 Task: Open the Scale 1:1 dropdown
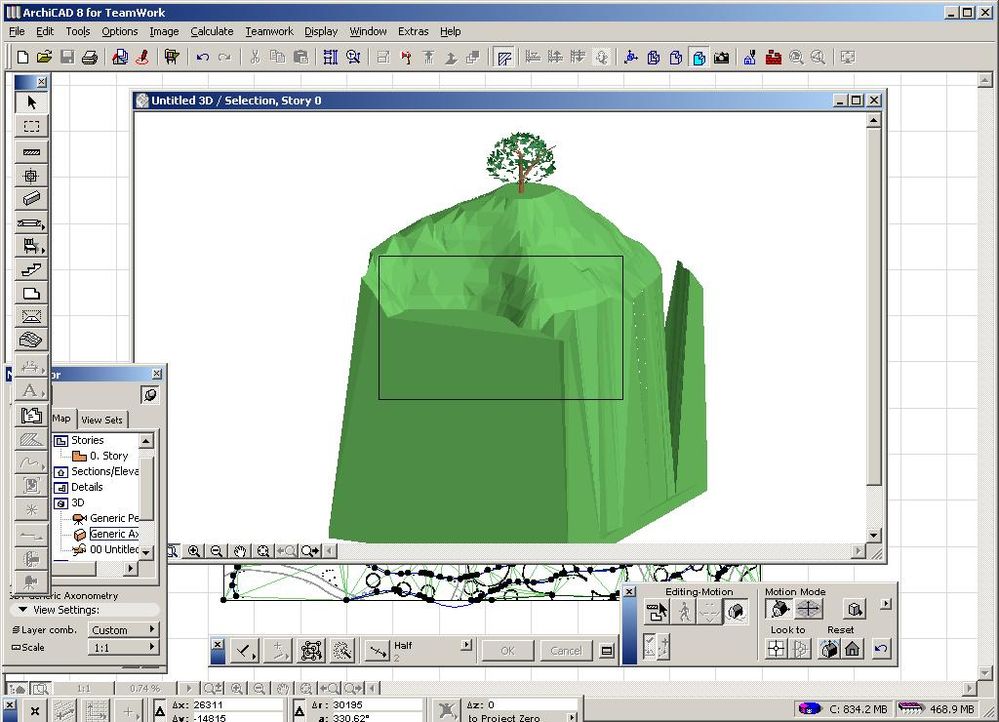click(x=123, y=647)
